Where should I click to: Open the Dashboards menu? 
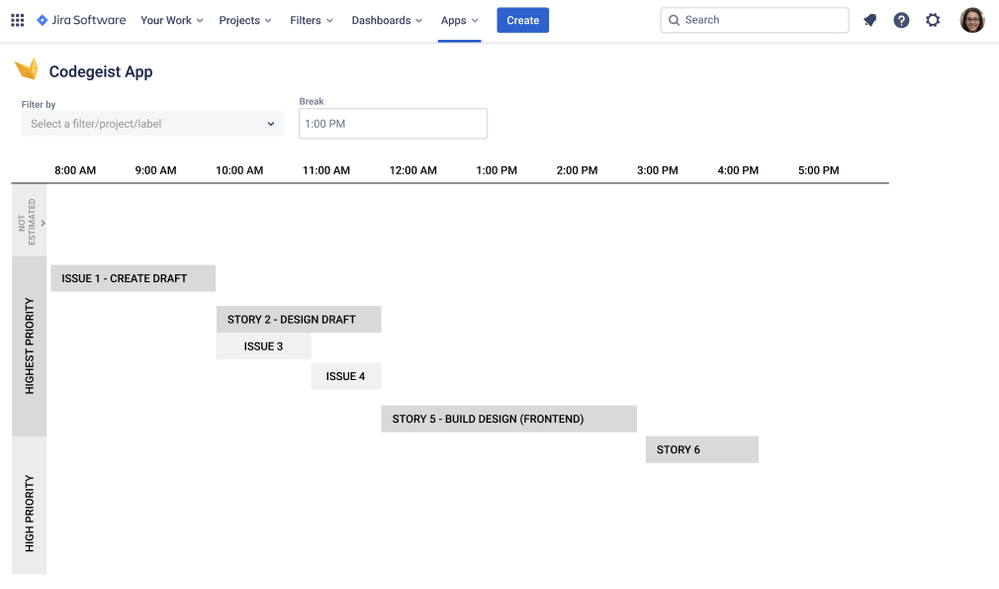pos(386,20)
